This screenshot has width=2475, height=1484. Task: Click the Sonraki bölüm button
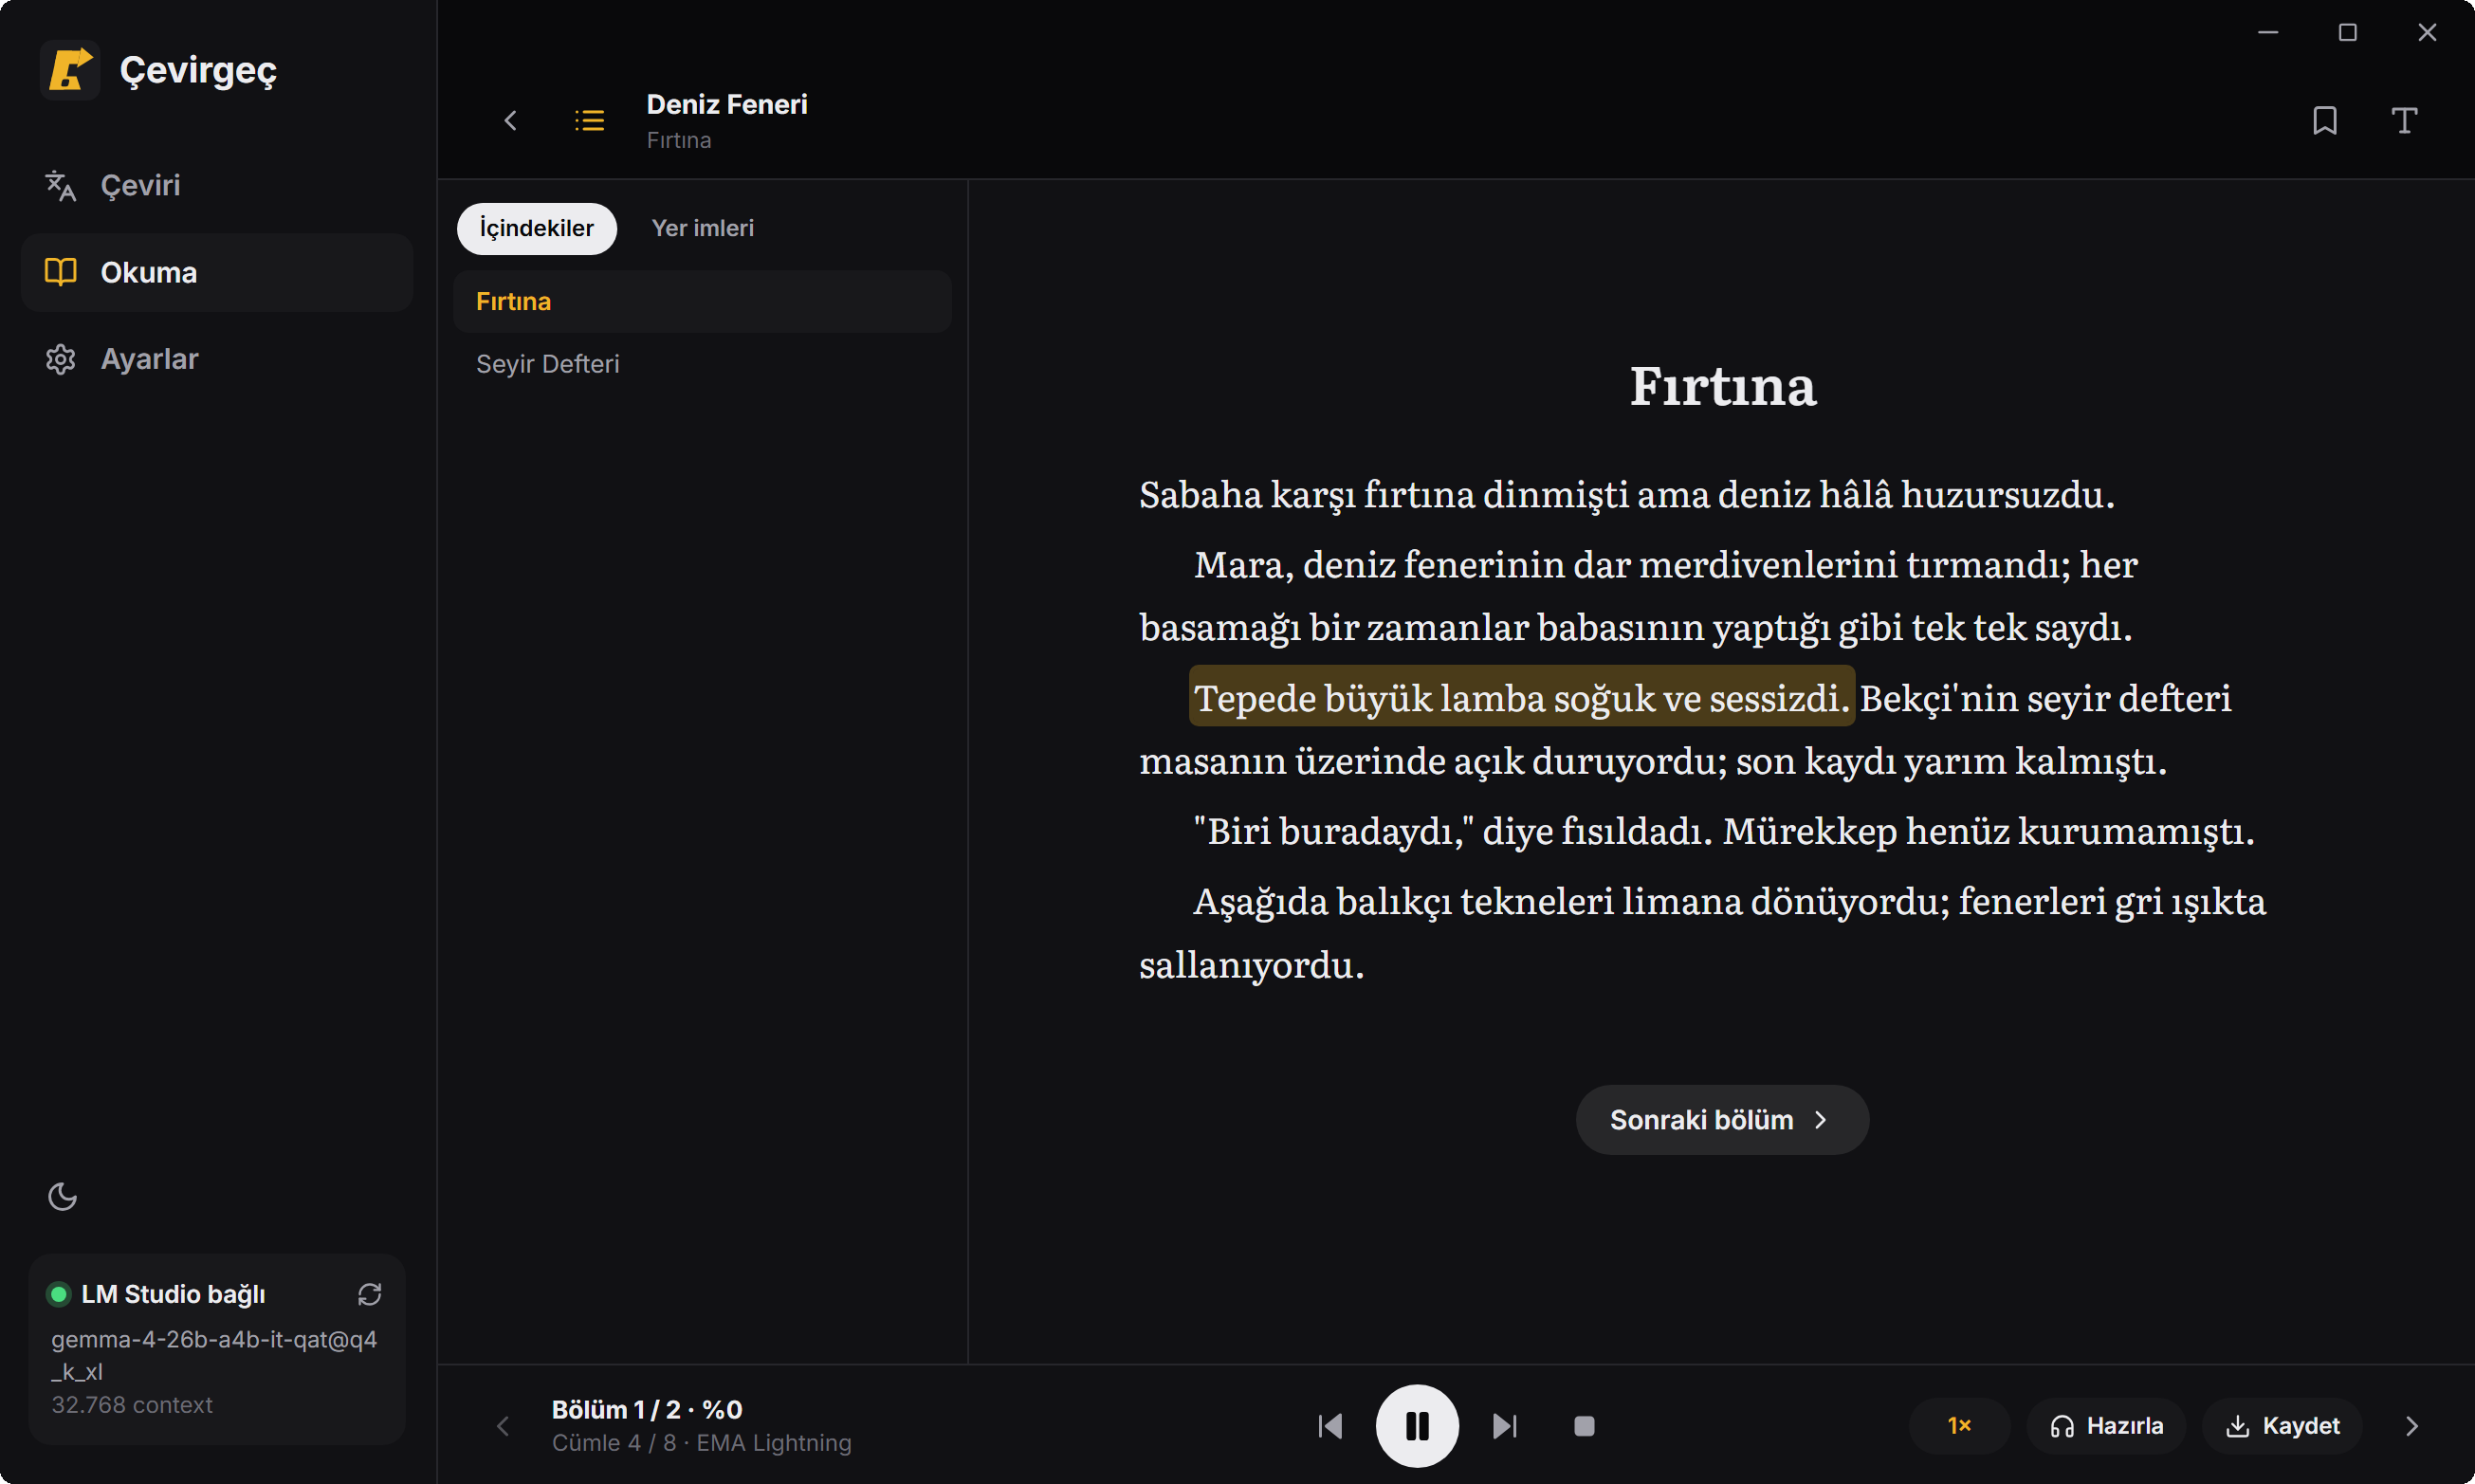pos(1722,1120)
